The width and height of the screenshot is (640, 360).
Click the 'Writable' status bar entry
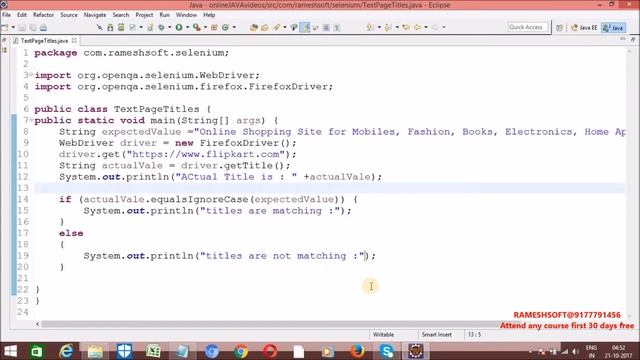click(383, 334)
